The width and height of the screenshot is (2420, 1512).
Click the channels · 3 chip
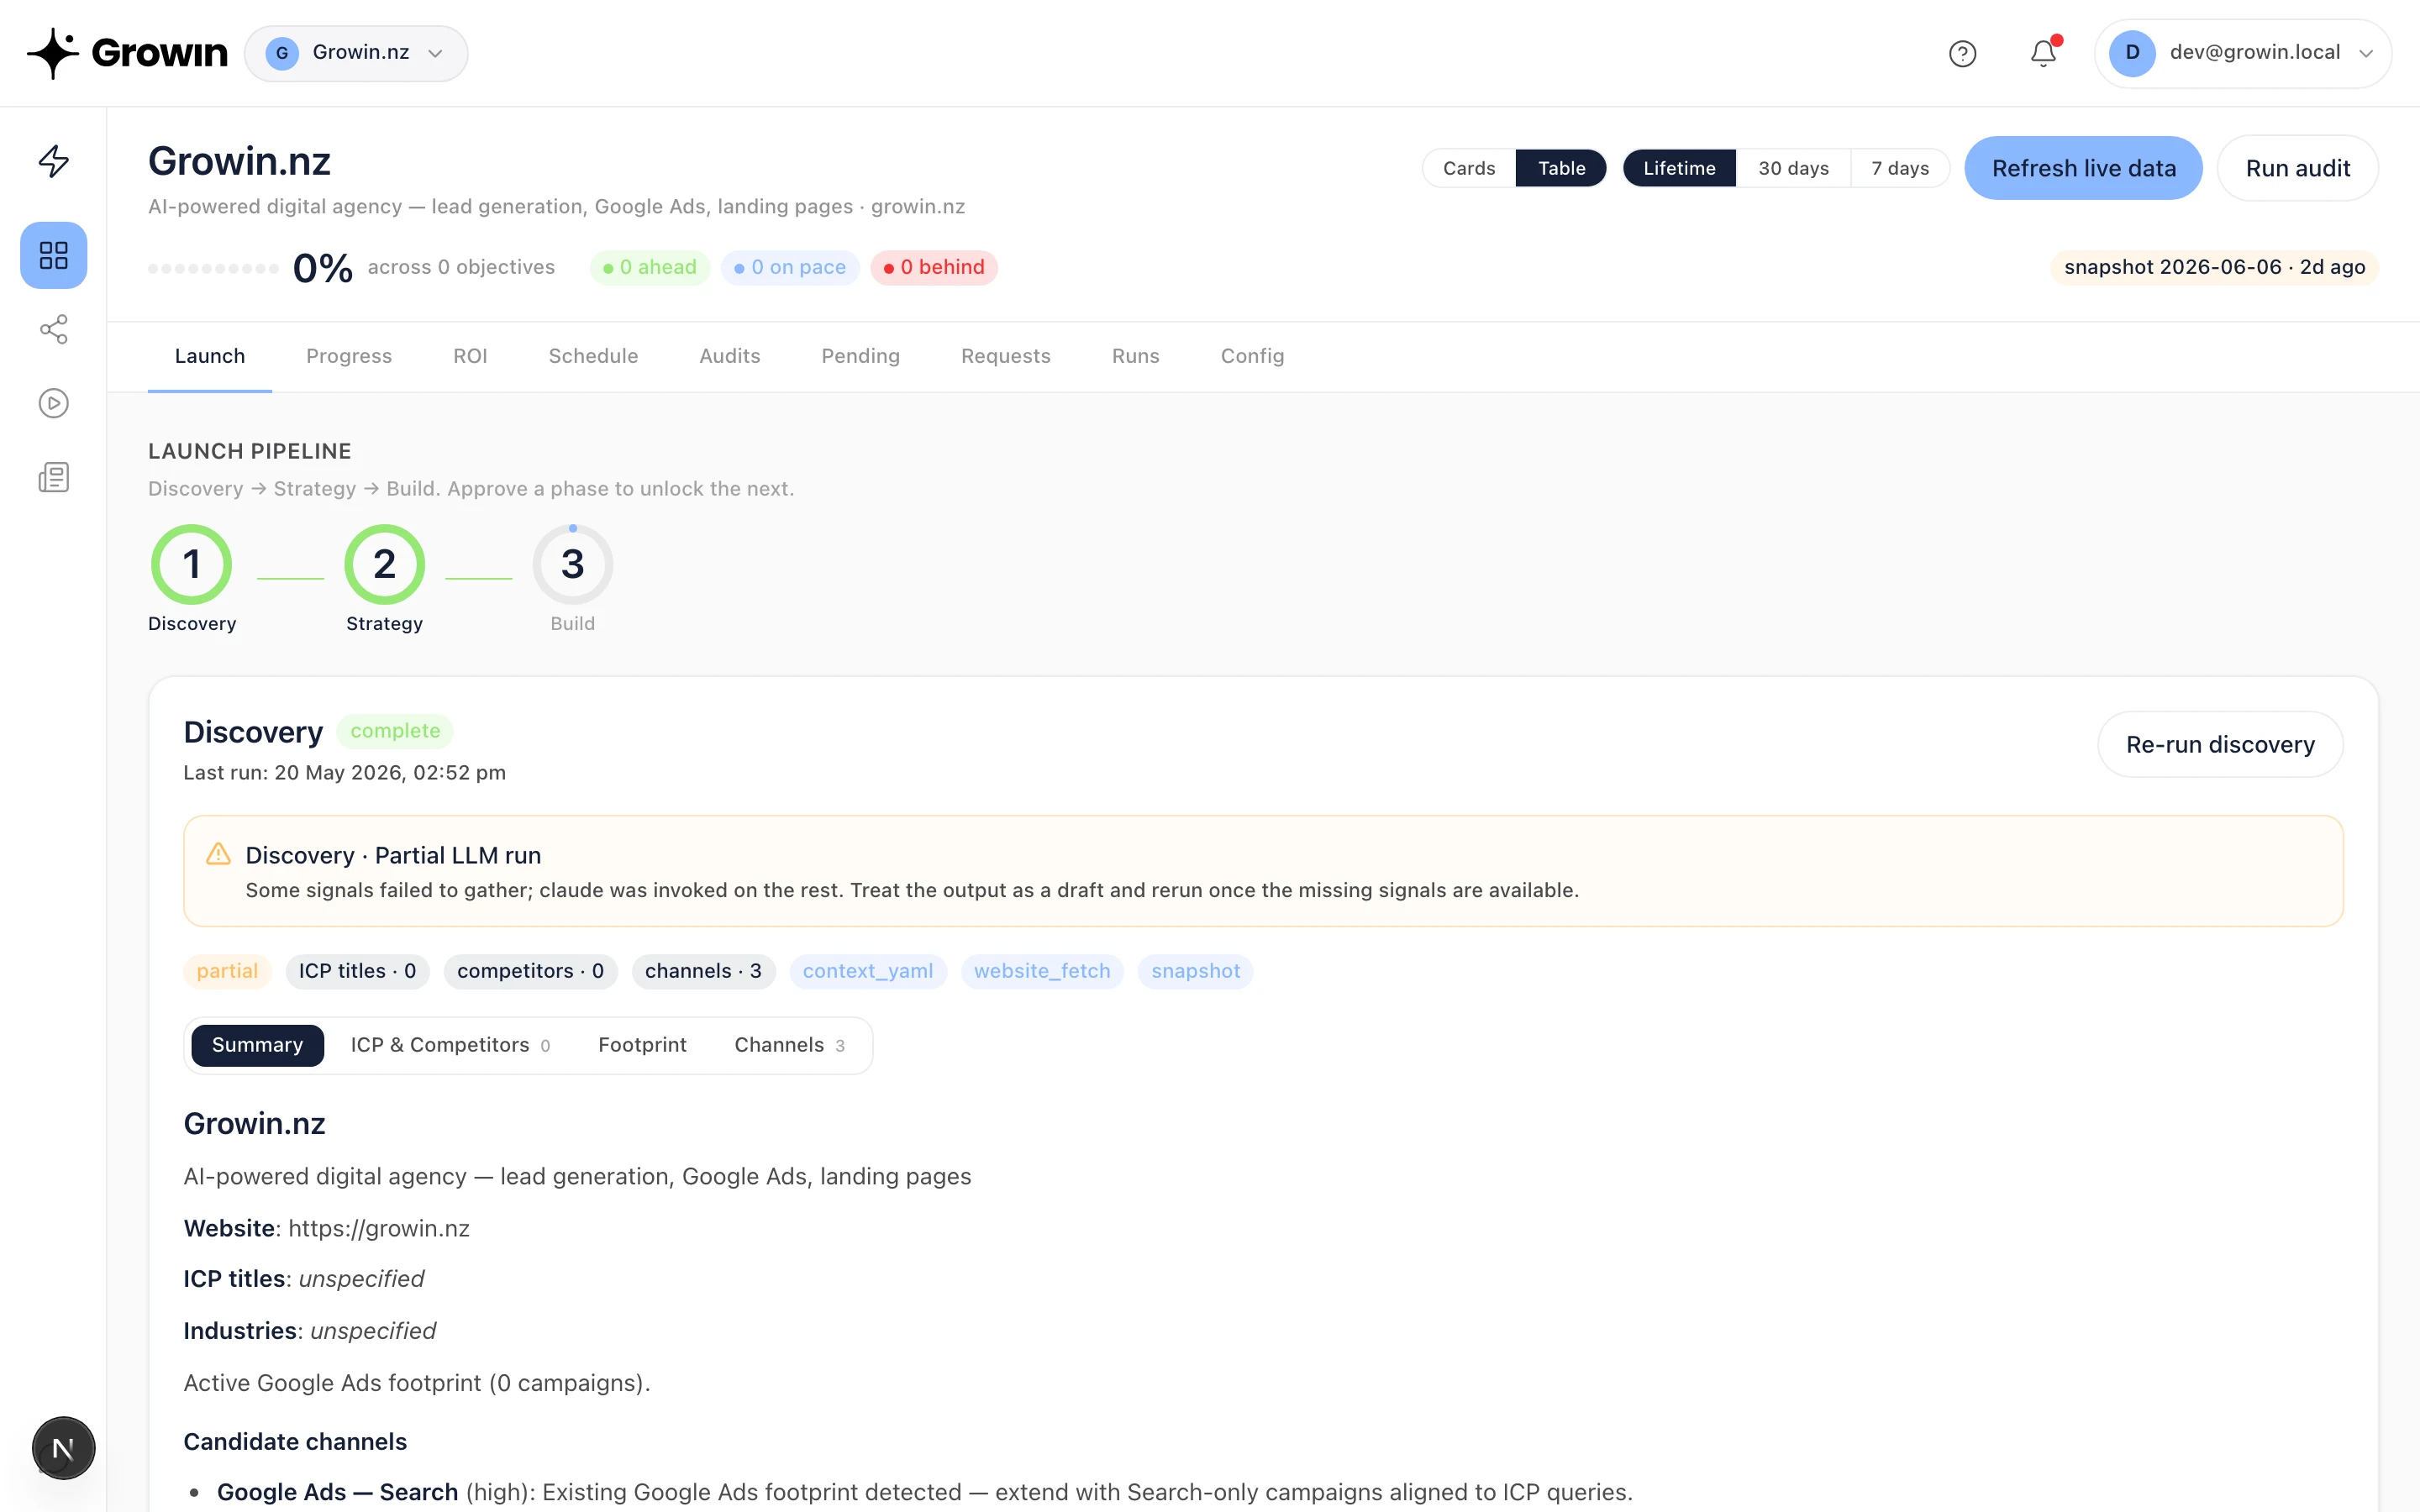pos(703,971)
